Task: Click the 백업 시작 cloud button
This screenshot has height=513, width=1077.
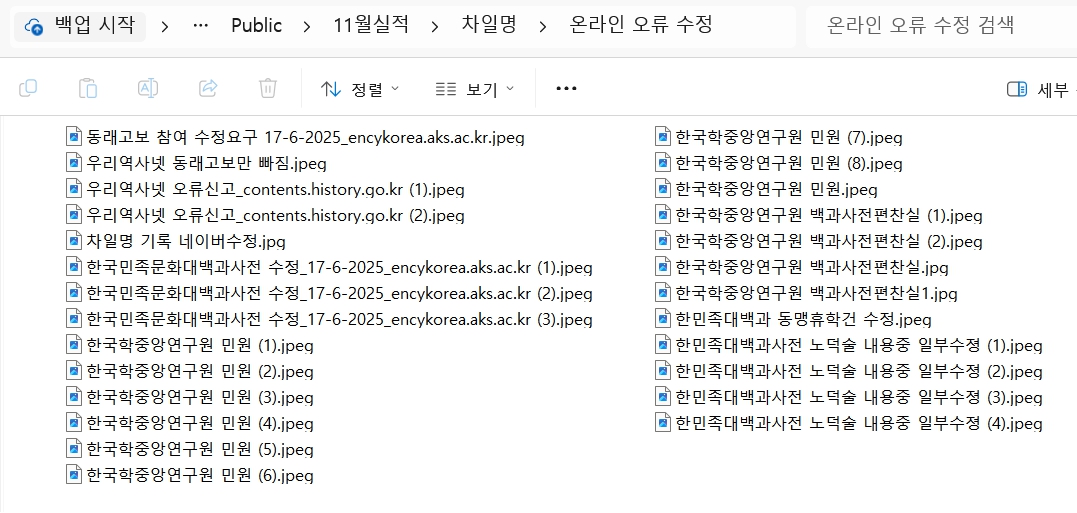Action: [80, 26]
